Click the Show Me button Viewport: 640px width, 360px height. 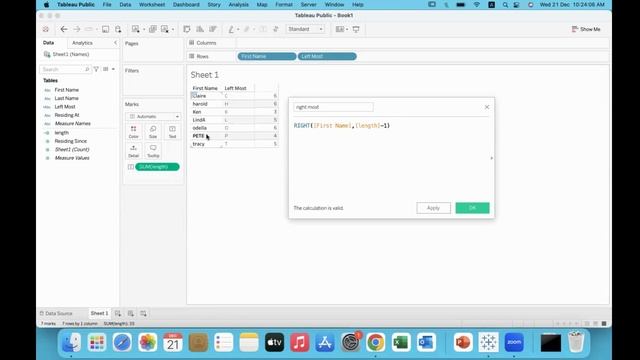[x=586, y=29]
